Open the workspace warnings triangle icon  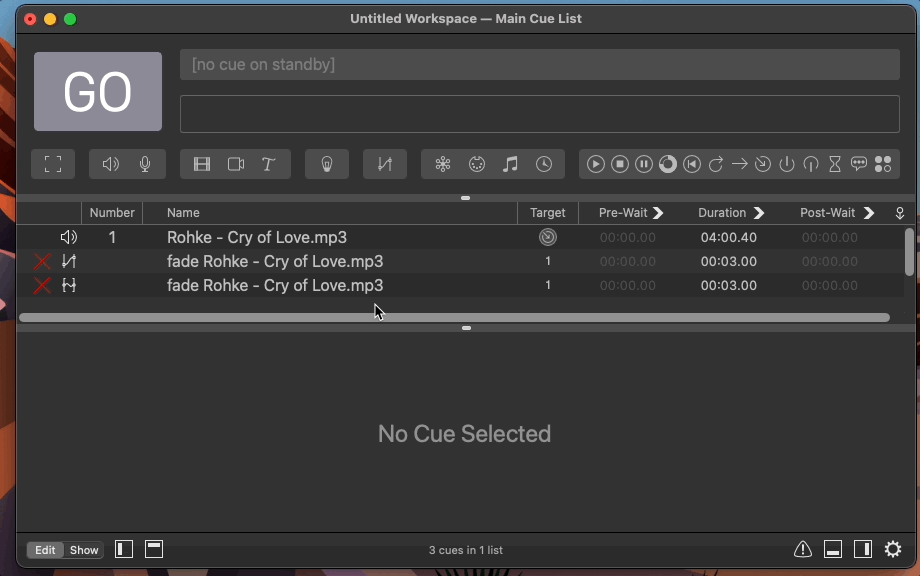(803, 550)
